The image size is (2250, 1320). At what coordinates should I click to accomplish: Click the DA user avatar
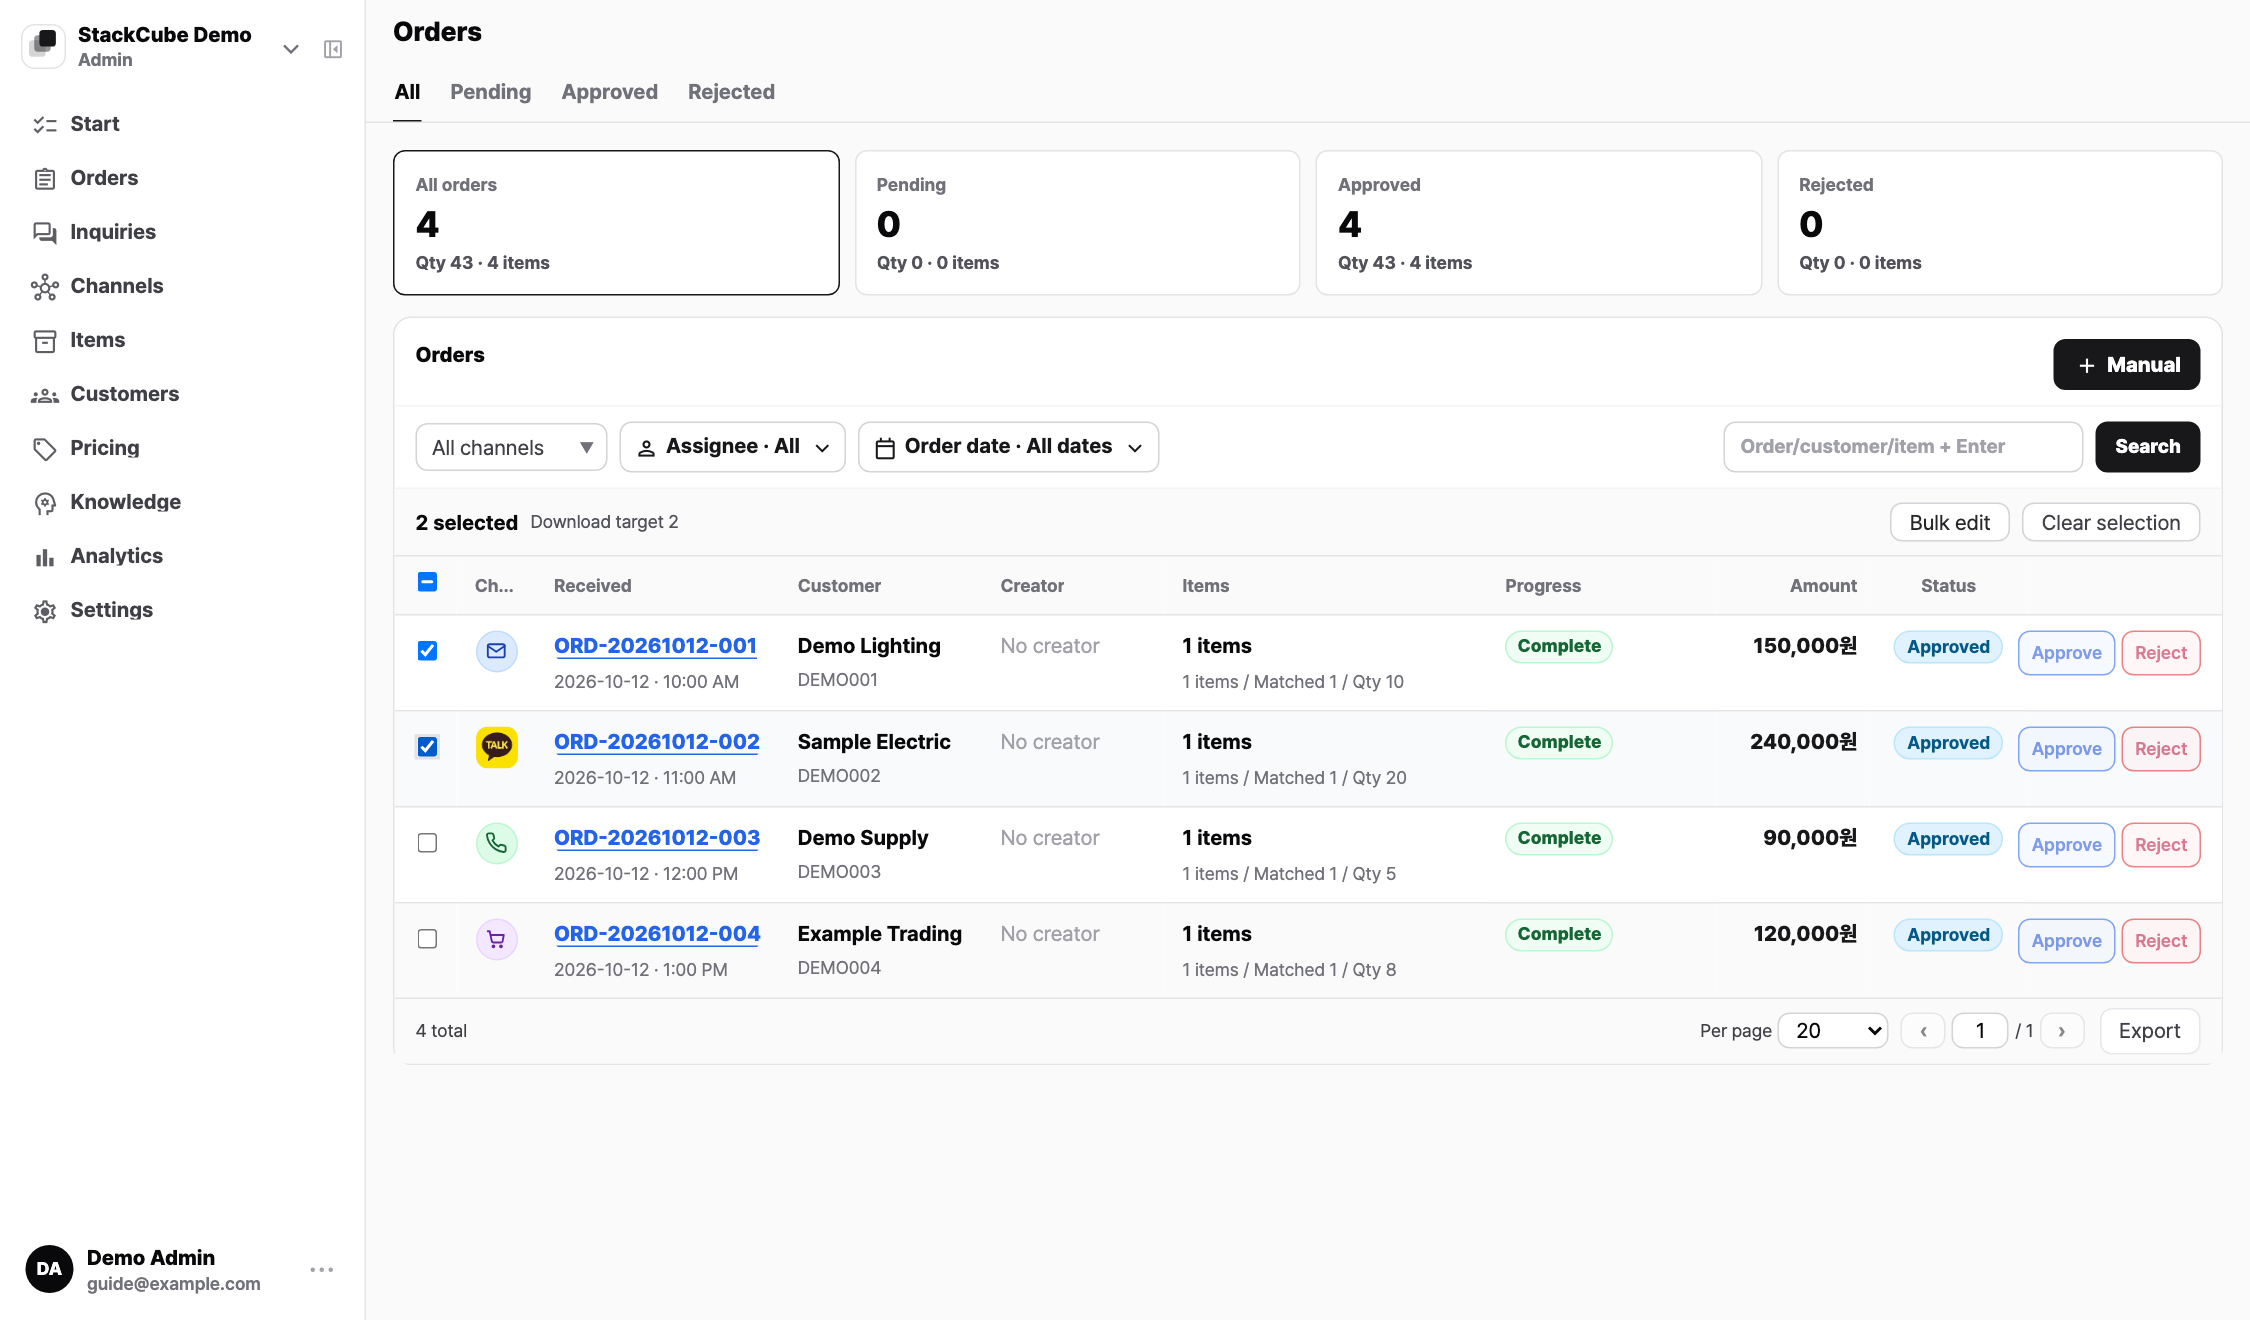coord(49,1269)
